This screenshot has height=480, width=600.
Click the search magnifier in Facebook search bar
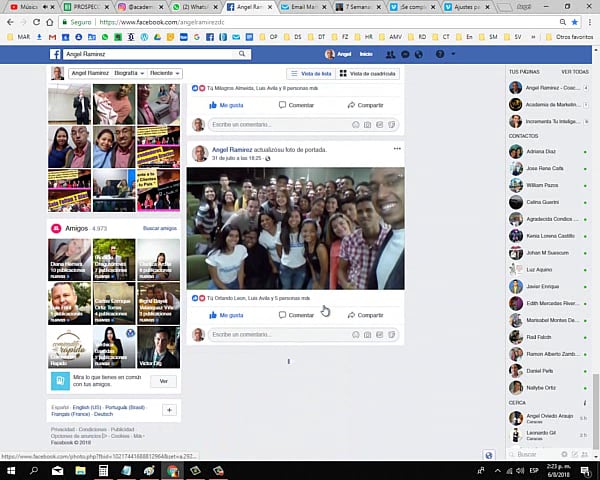[242, 54]
